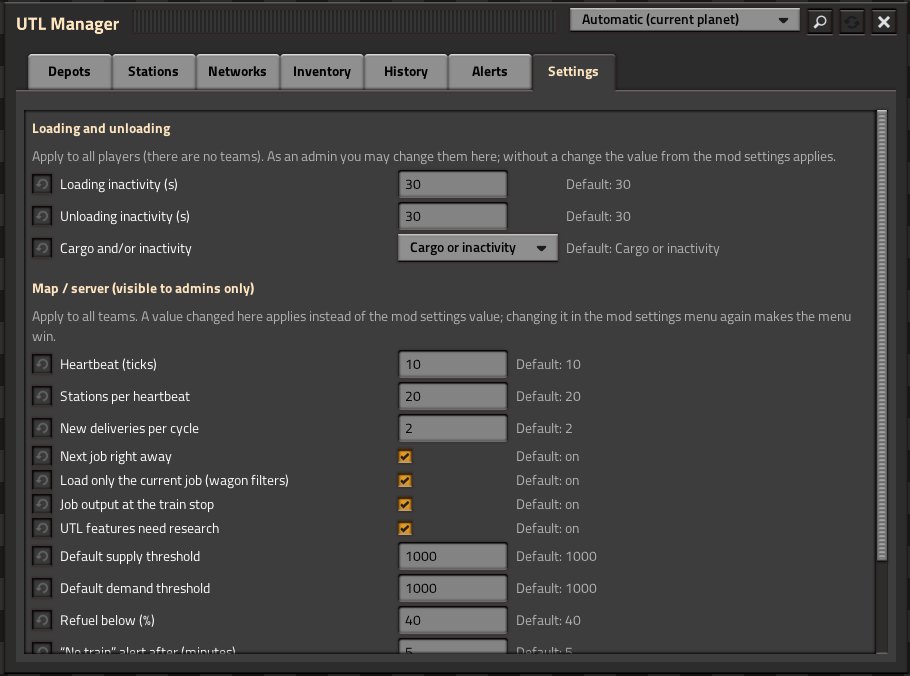The image size is (910, 676).
Task: Reset Job output at train stop
Action: (42, 504)
